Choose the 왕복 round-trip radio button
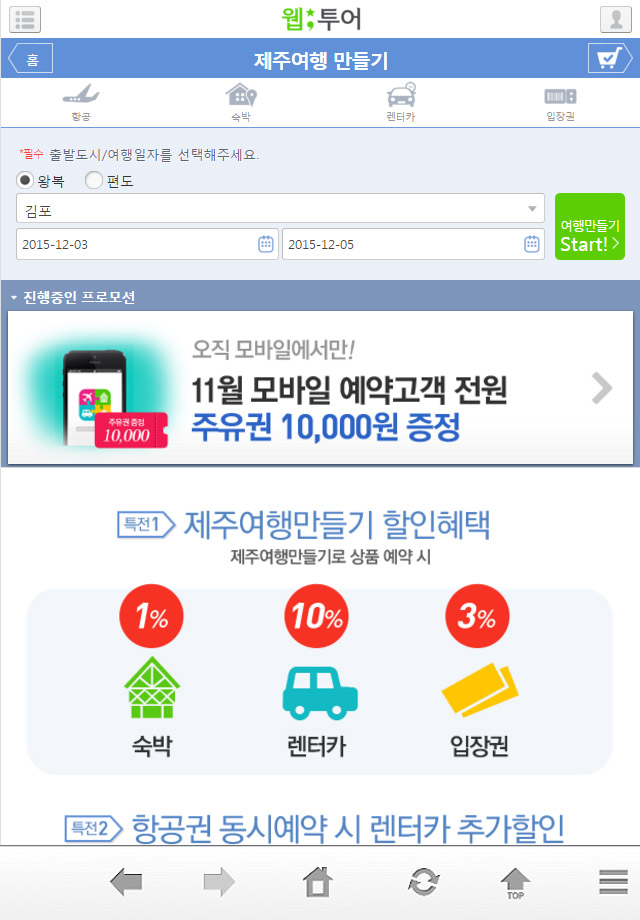 (25, 180)
